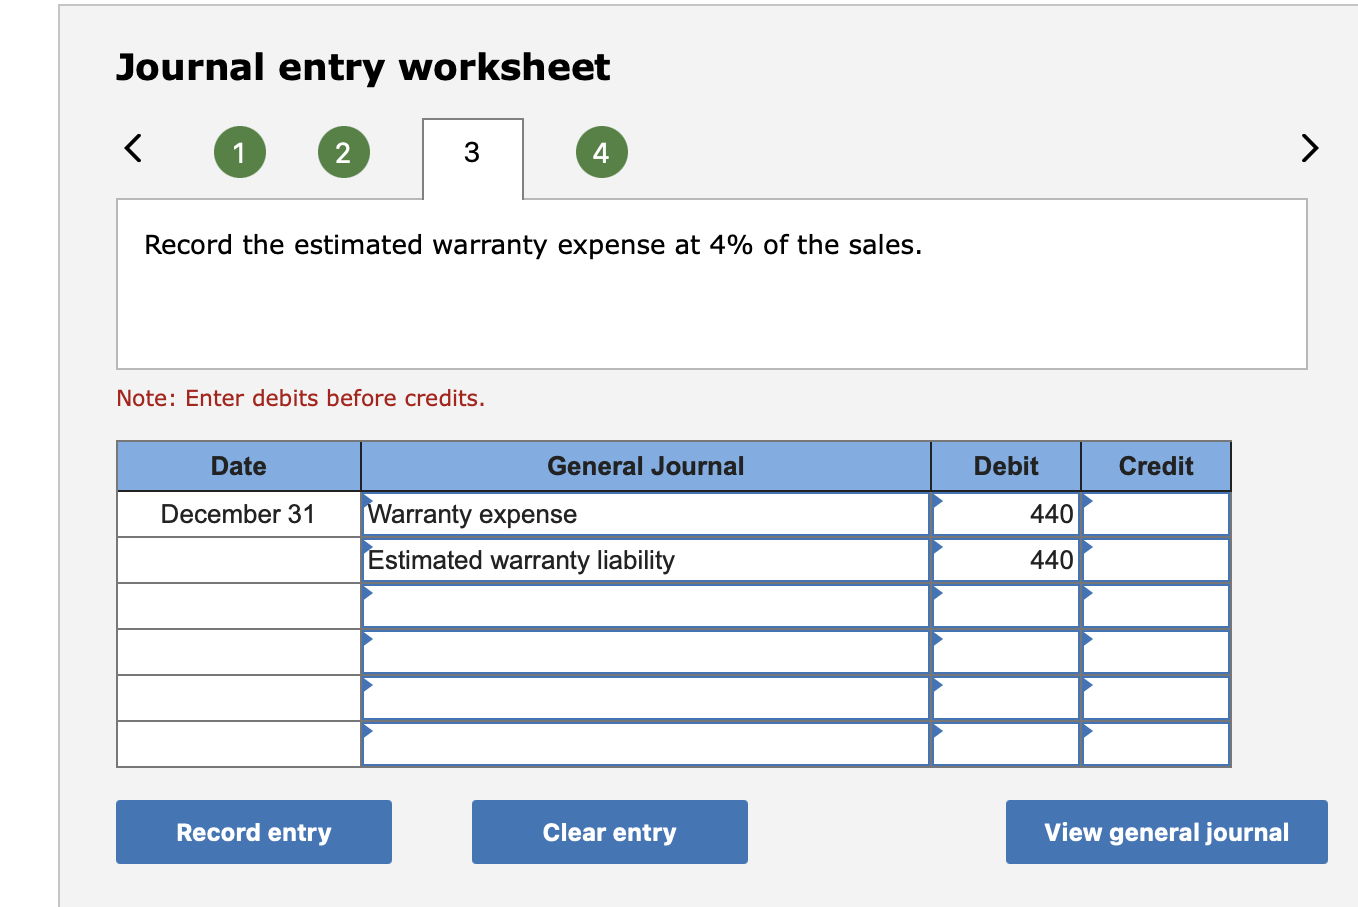The width and height of the screenshot is (1358, 907).
Task: Open the sixth row General Journal account dropdown
Action: (x=646, y=744)
